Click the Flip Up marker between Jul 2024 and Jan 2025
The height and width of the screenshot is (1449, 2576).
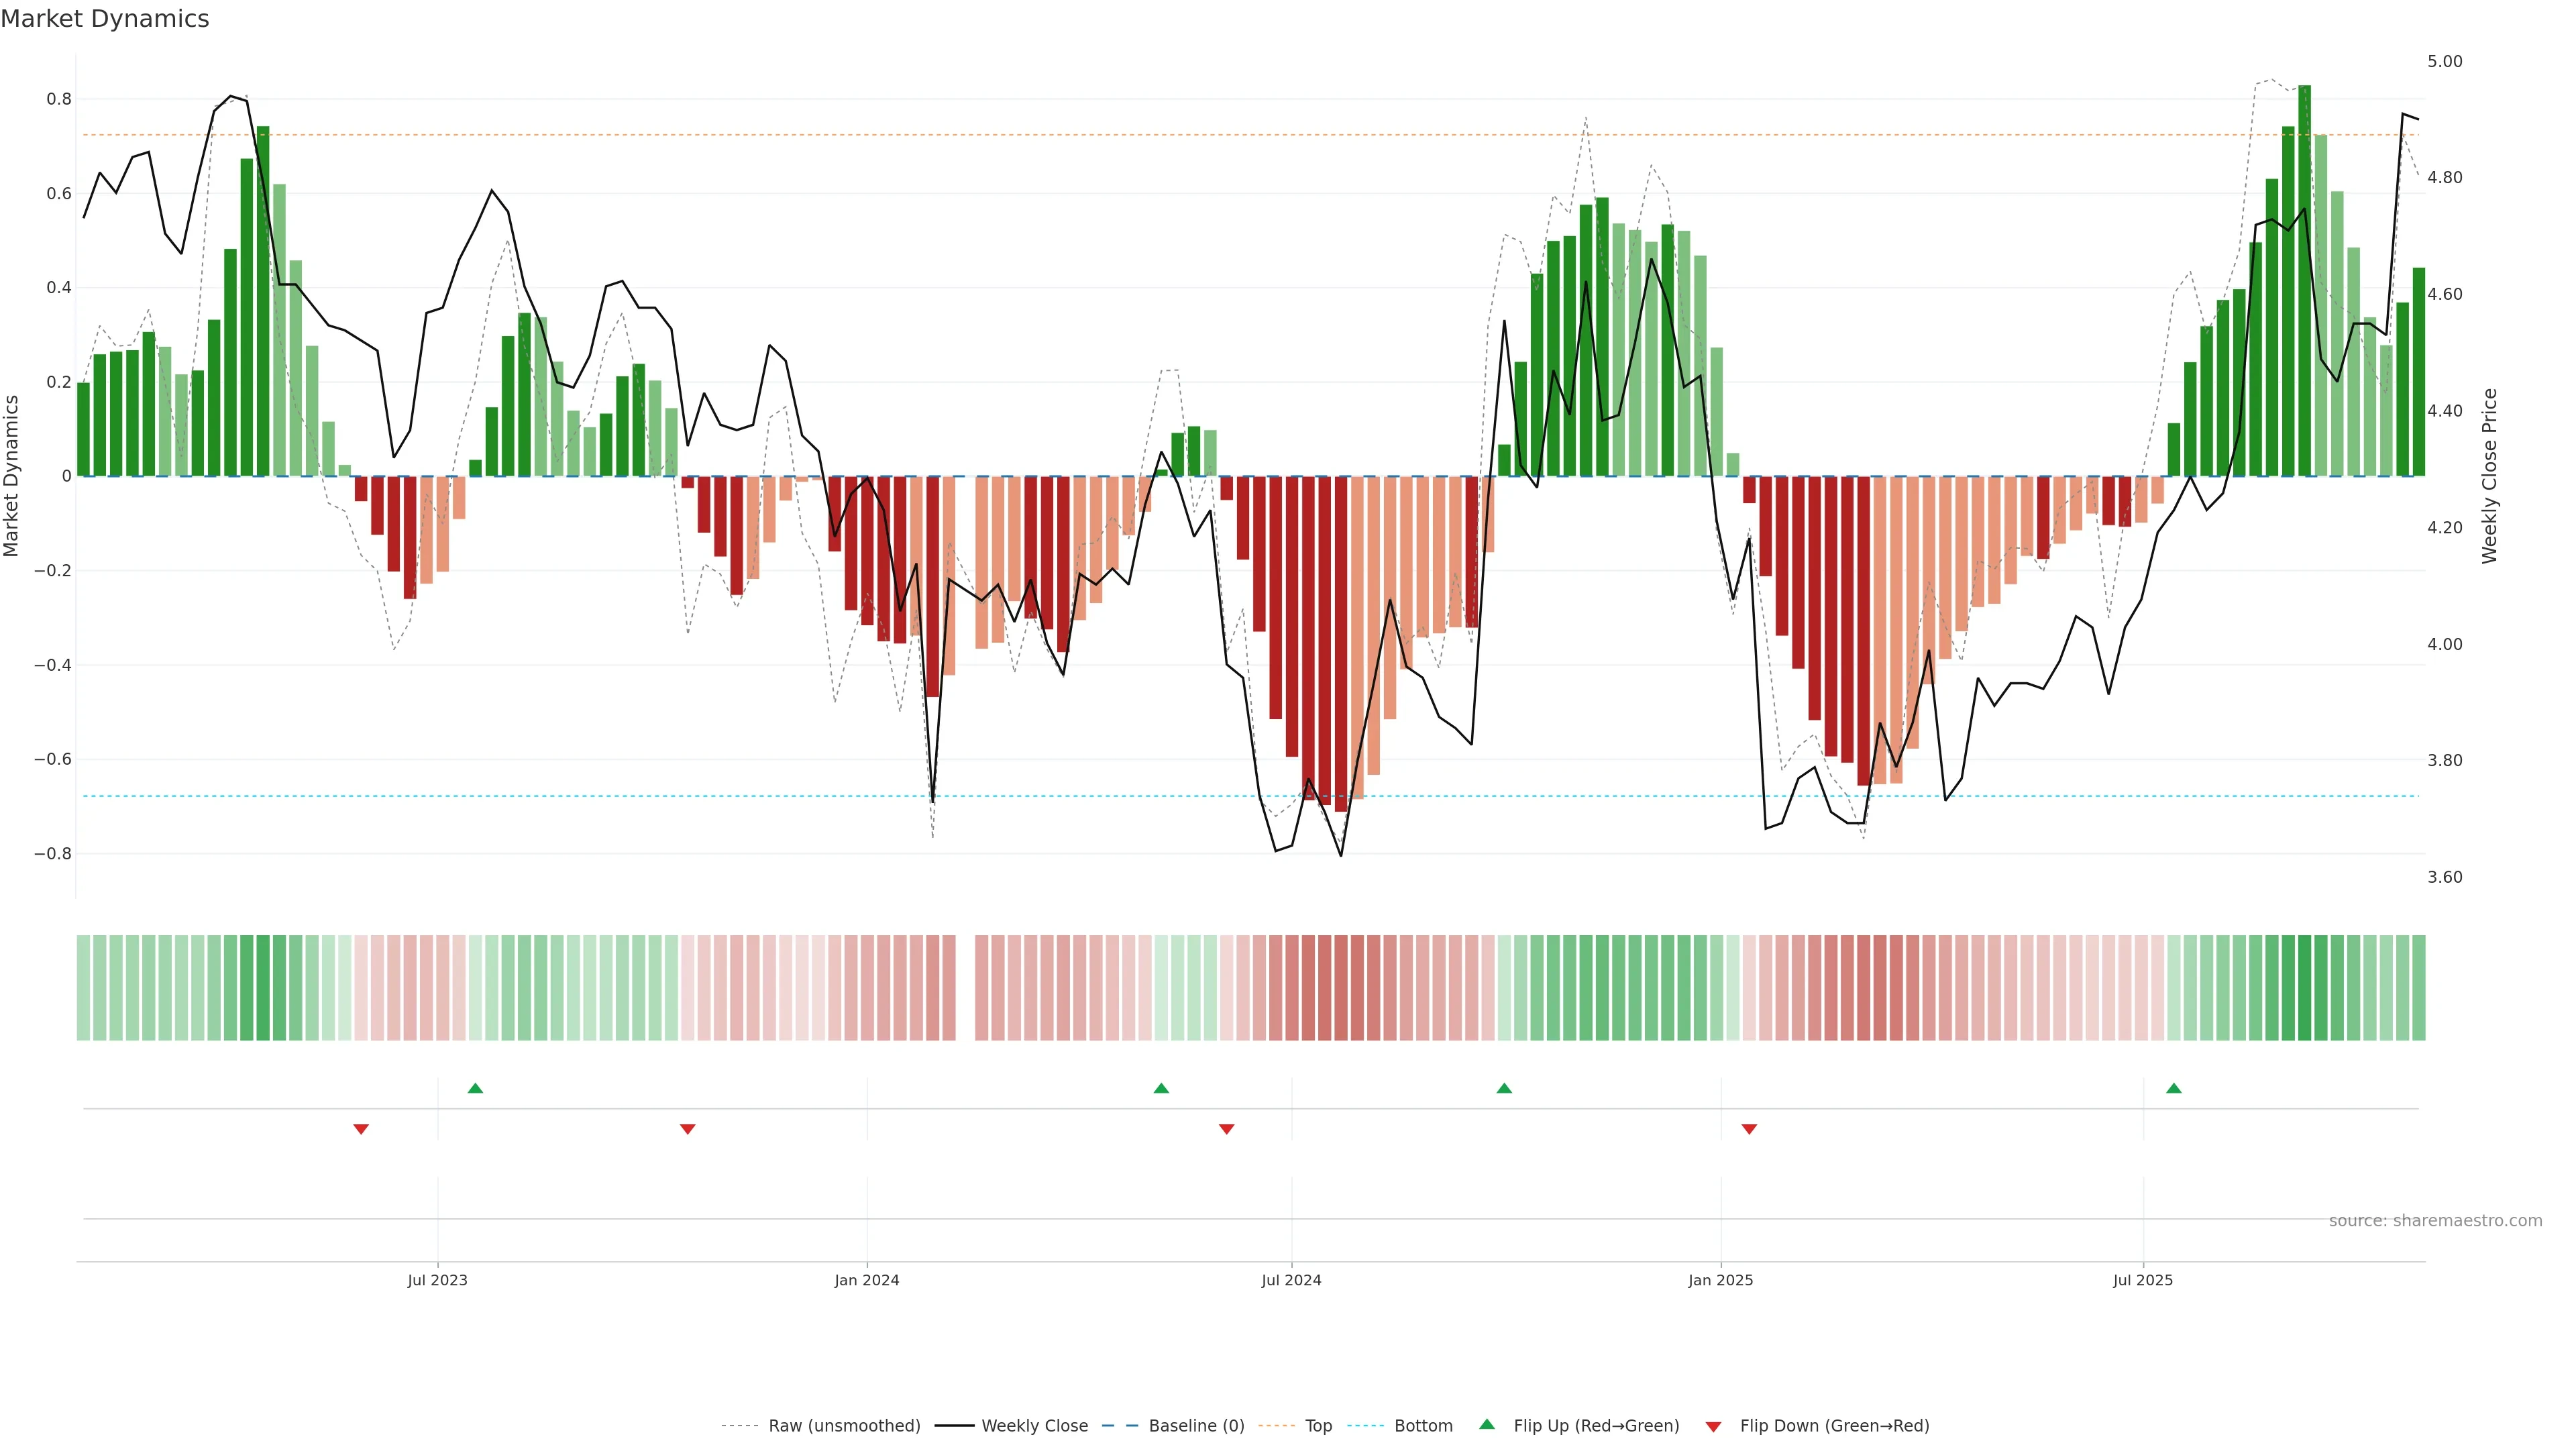point(1504,1088)
